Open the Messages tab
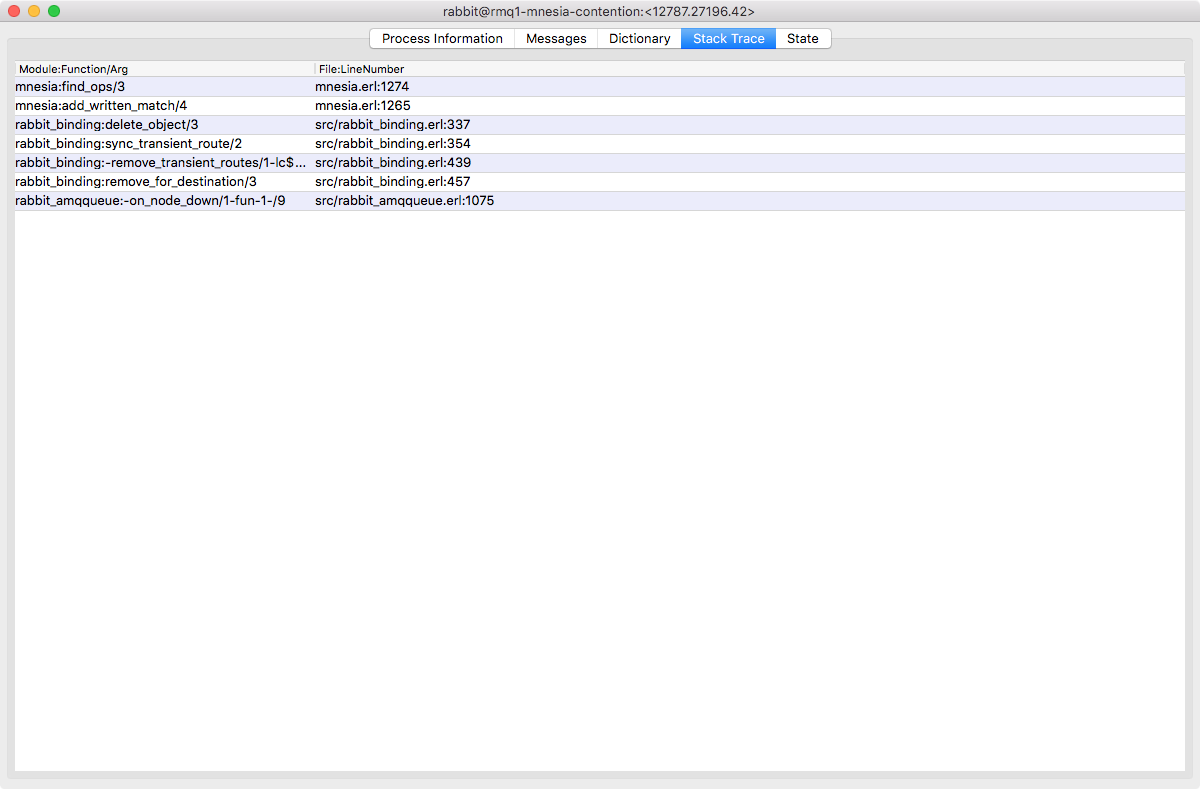Viewport: 1200px width, 789px height. (x=556, y=39)
